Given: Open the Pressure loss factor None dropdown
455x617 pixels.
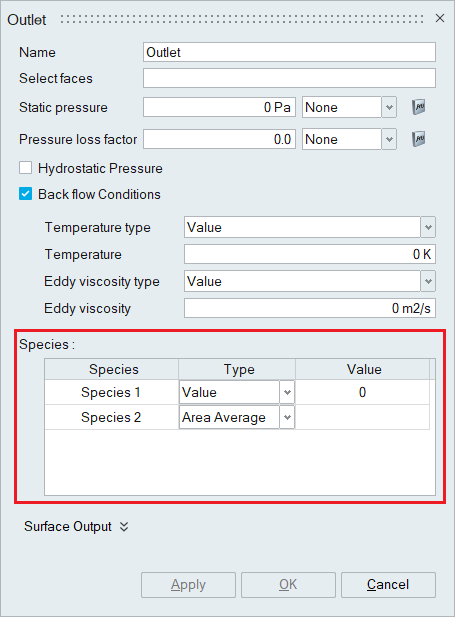Looking at the screenshot, I should click(x=349, y=139).
